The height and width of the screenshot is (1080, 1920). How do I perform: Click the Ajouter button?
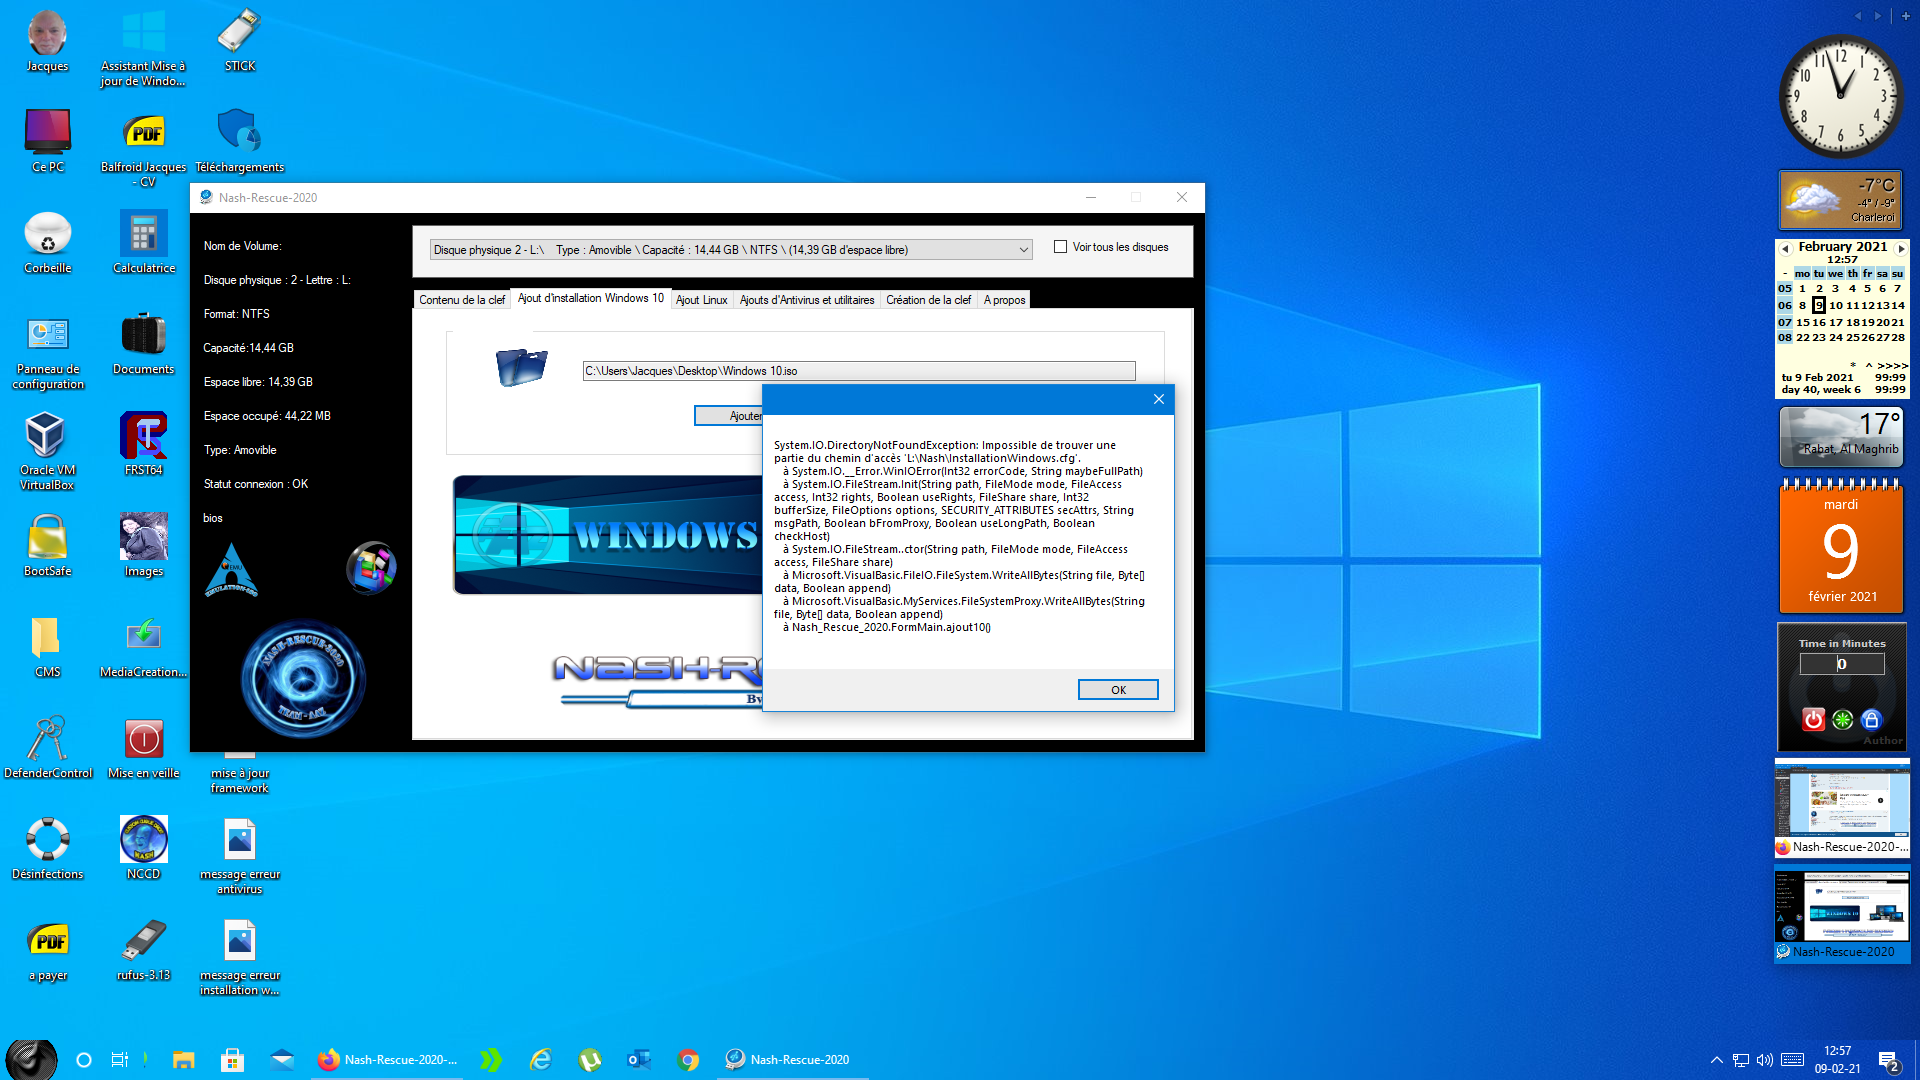tap(730, 416)
